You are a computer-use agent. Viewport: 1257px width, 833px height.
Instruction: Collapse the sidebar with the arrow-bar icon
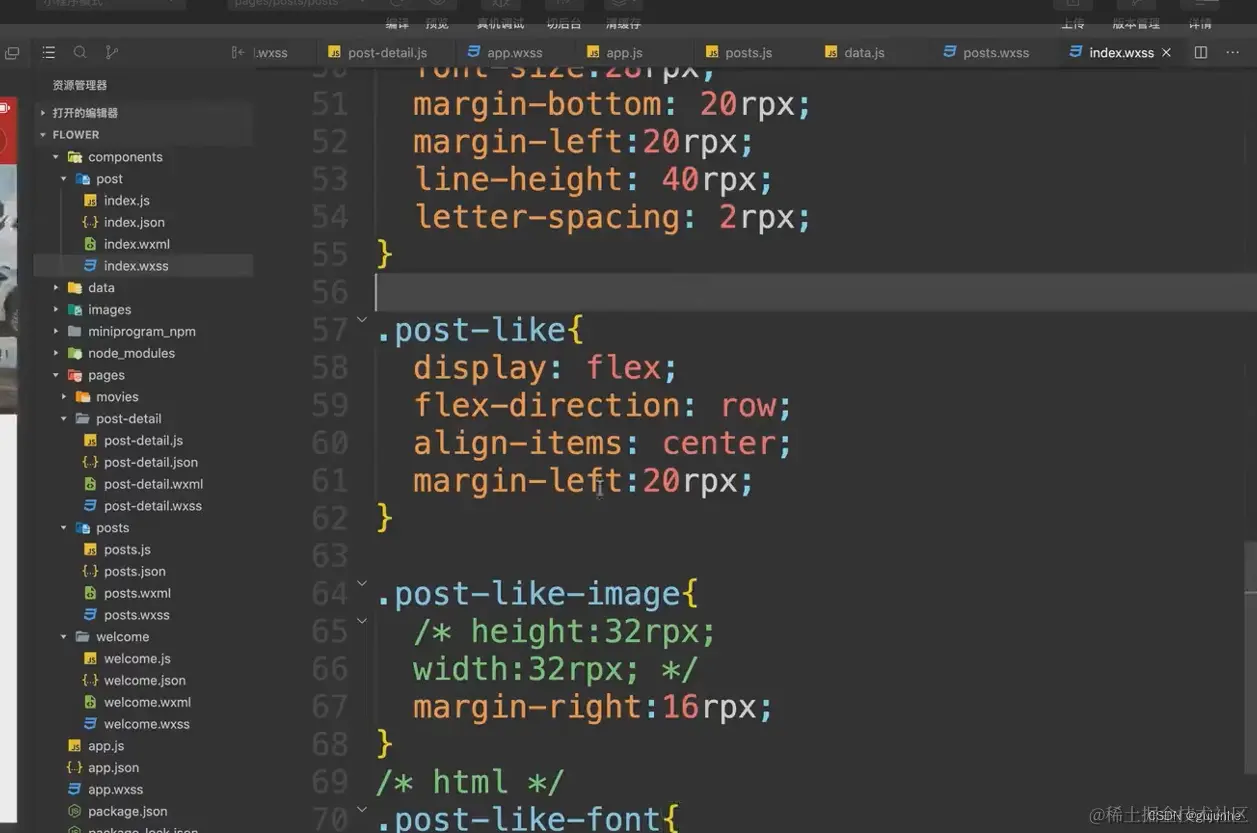[x=238, y=52]
